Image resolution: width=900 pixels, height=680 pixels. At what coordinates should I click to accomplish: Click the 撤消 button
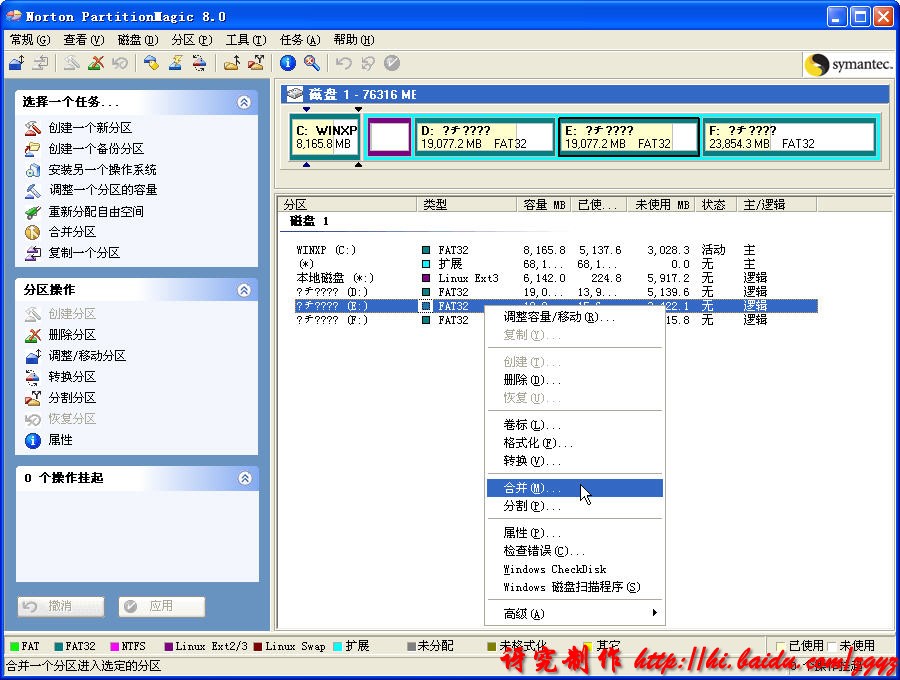tap(61, 606)
